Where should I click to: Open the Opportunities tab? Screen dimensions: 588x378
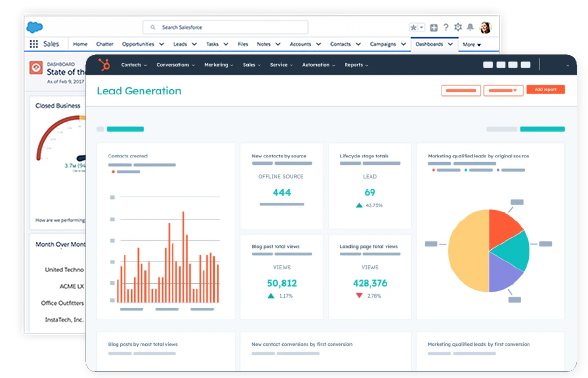pyautogui.click(x=138, y=44)
